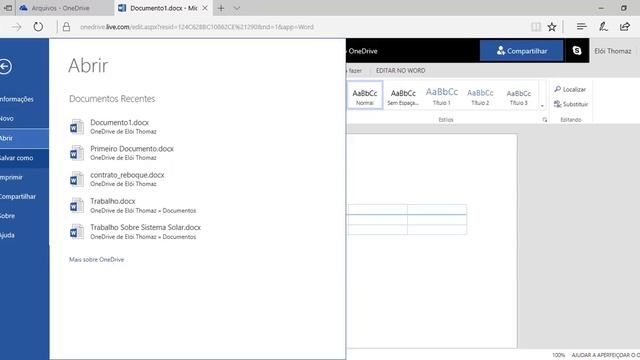The height and width of the screenshot is (360, 640).
Task: Click the Elói Thomaz account name
Action: click(x=613, y=51)
